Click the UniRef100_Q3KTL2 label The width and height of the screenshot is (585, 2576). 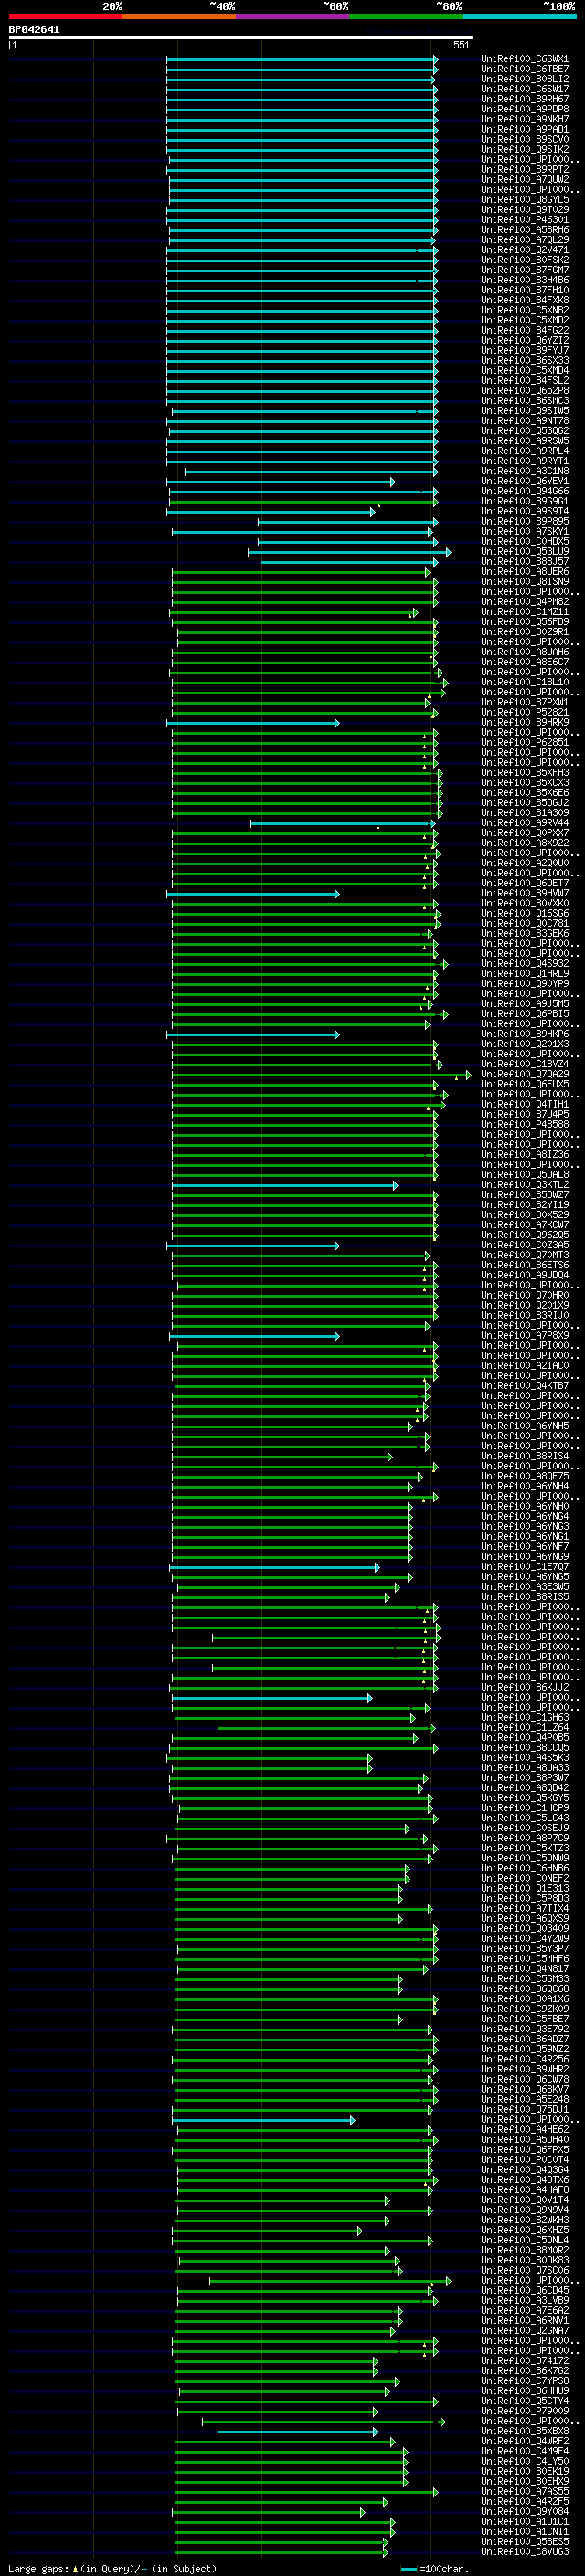coord(524,1184)
